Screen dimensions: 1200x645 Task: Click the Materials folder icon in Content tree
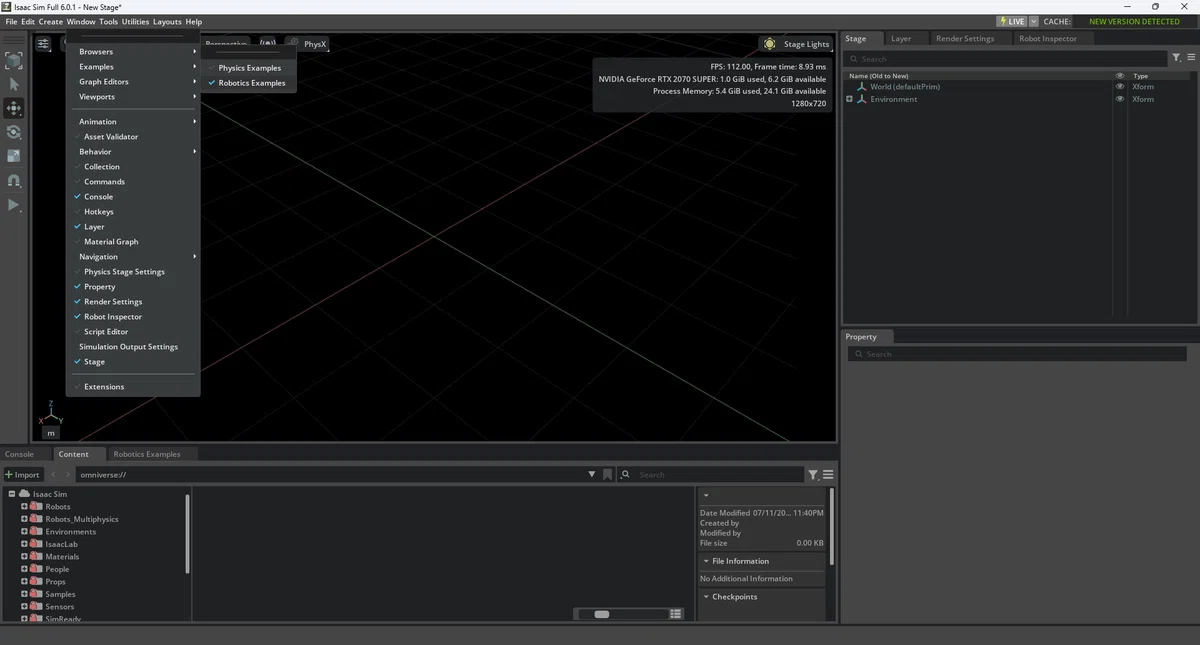point(38,557)
